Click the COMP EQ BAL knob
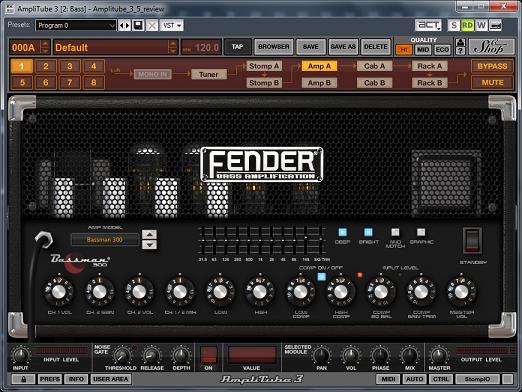 381,292
